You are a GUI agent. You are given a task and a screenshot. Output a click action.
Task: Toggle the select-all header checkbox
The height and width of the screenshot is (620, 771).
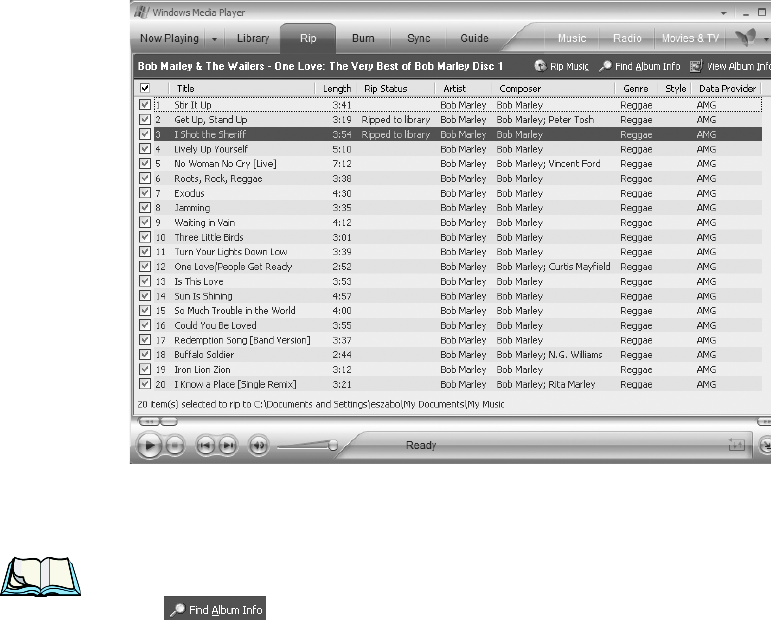pyautogui.click(x=145, y=88)
